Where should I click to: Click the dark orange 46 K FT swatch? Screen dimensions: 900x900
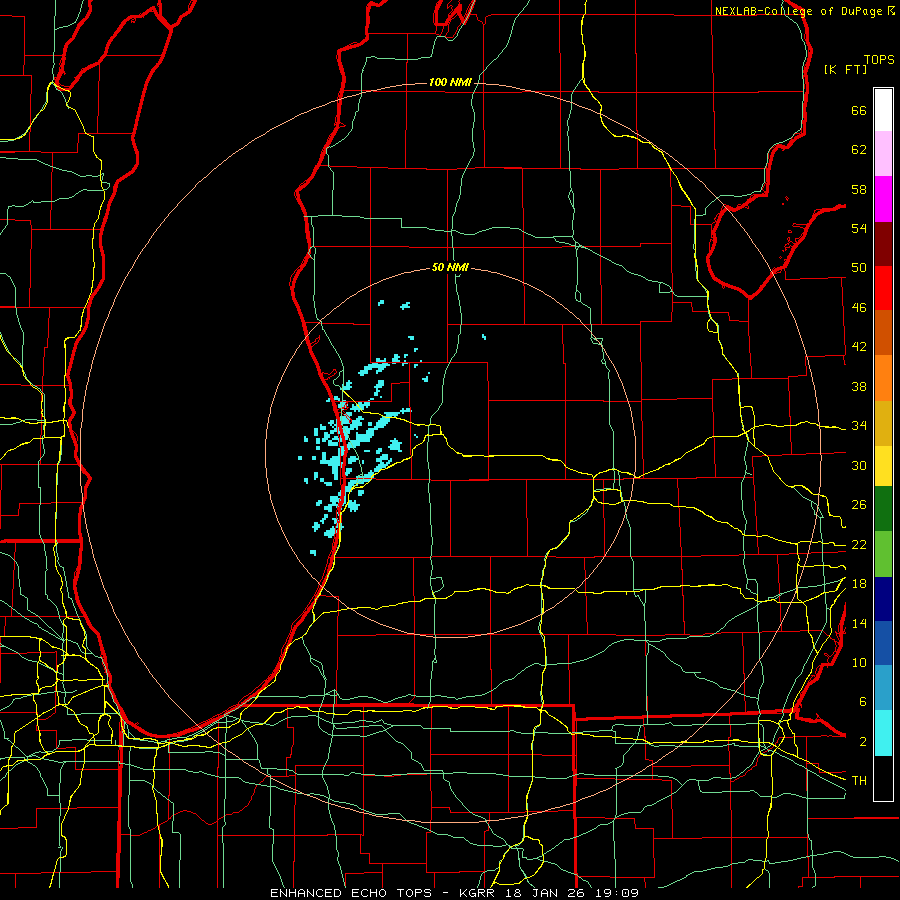pos(883,333)
